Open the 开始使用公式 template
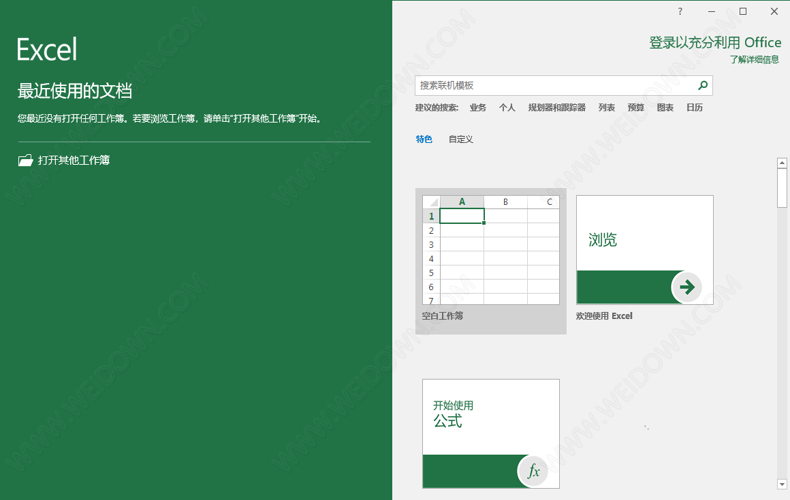The width and height of the screenshot is (790, 500). pyautogui.click(x=491, y=433)
